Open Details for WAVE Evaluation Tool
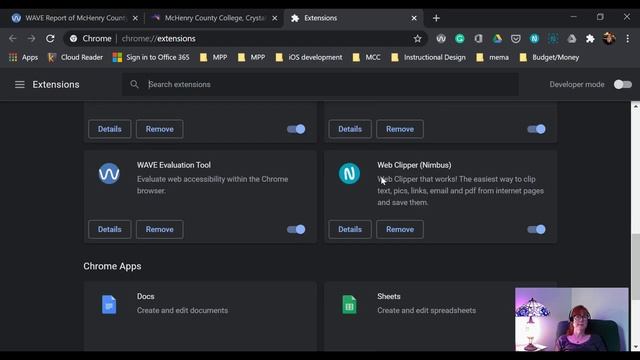 pos(109,229)
